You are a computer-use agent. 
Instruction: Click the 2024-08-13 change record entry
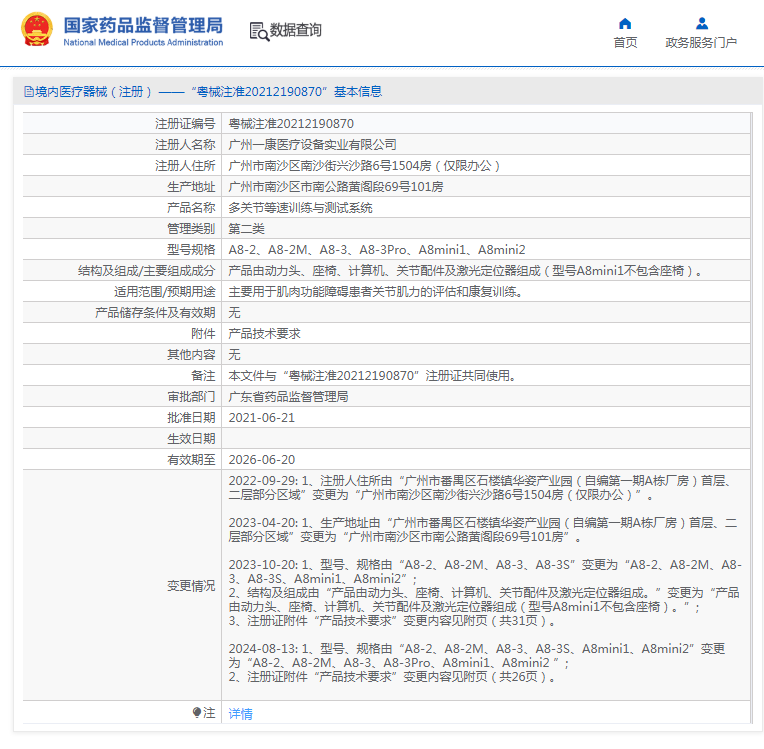pyautogui.click(x=477, y=663)
